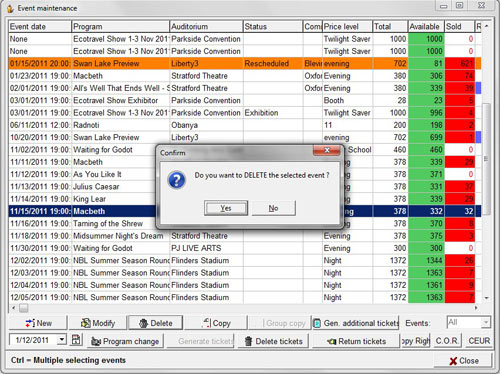Sort by Event date column header
This screenshot has width=500, height=374.
(40, 27)
